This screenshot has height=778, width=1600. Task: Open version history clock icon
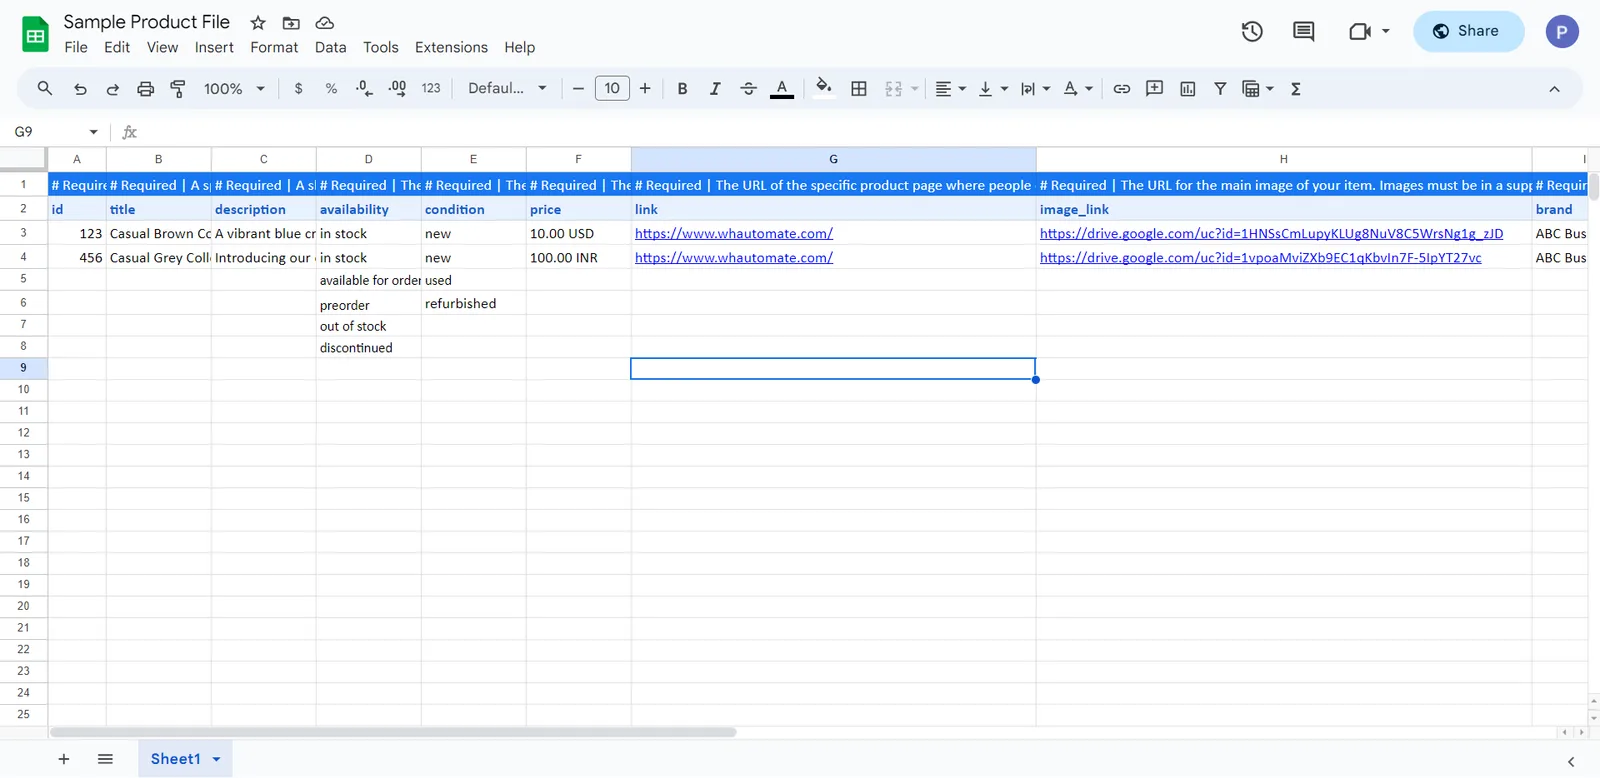pos(1252,31)
